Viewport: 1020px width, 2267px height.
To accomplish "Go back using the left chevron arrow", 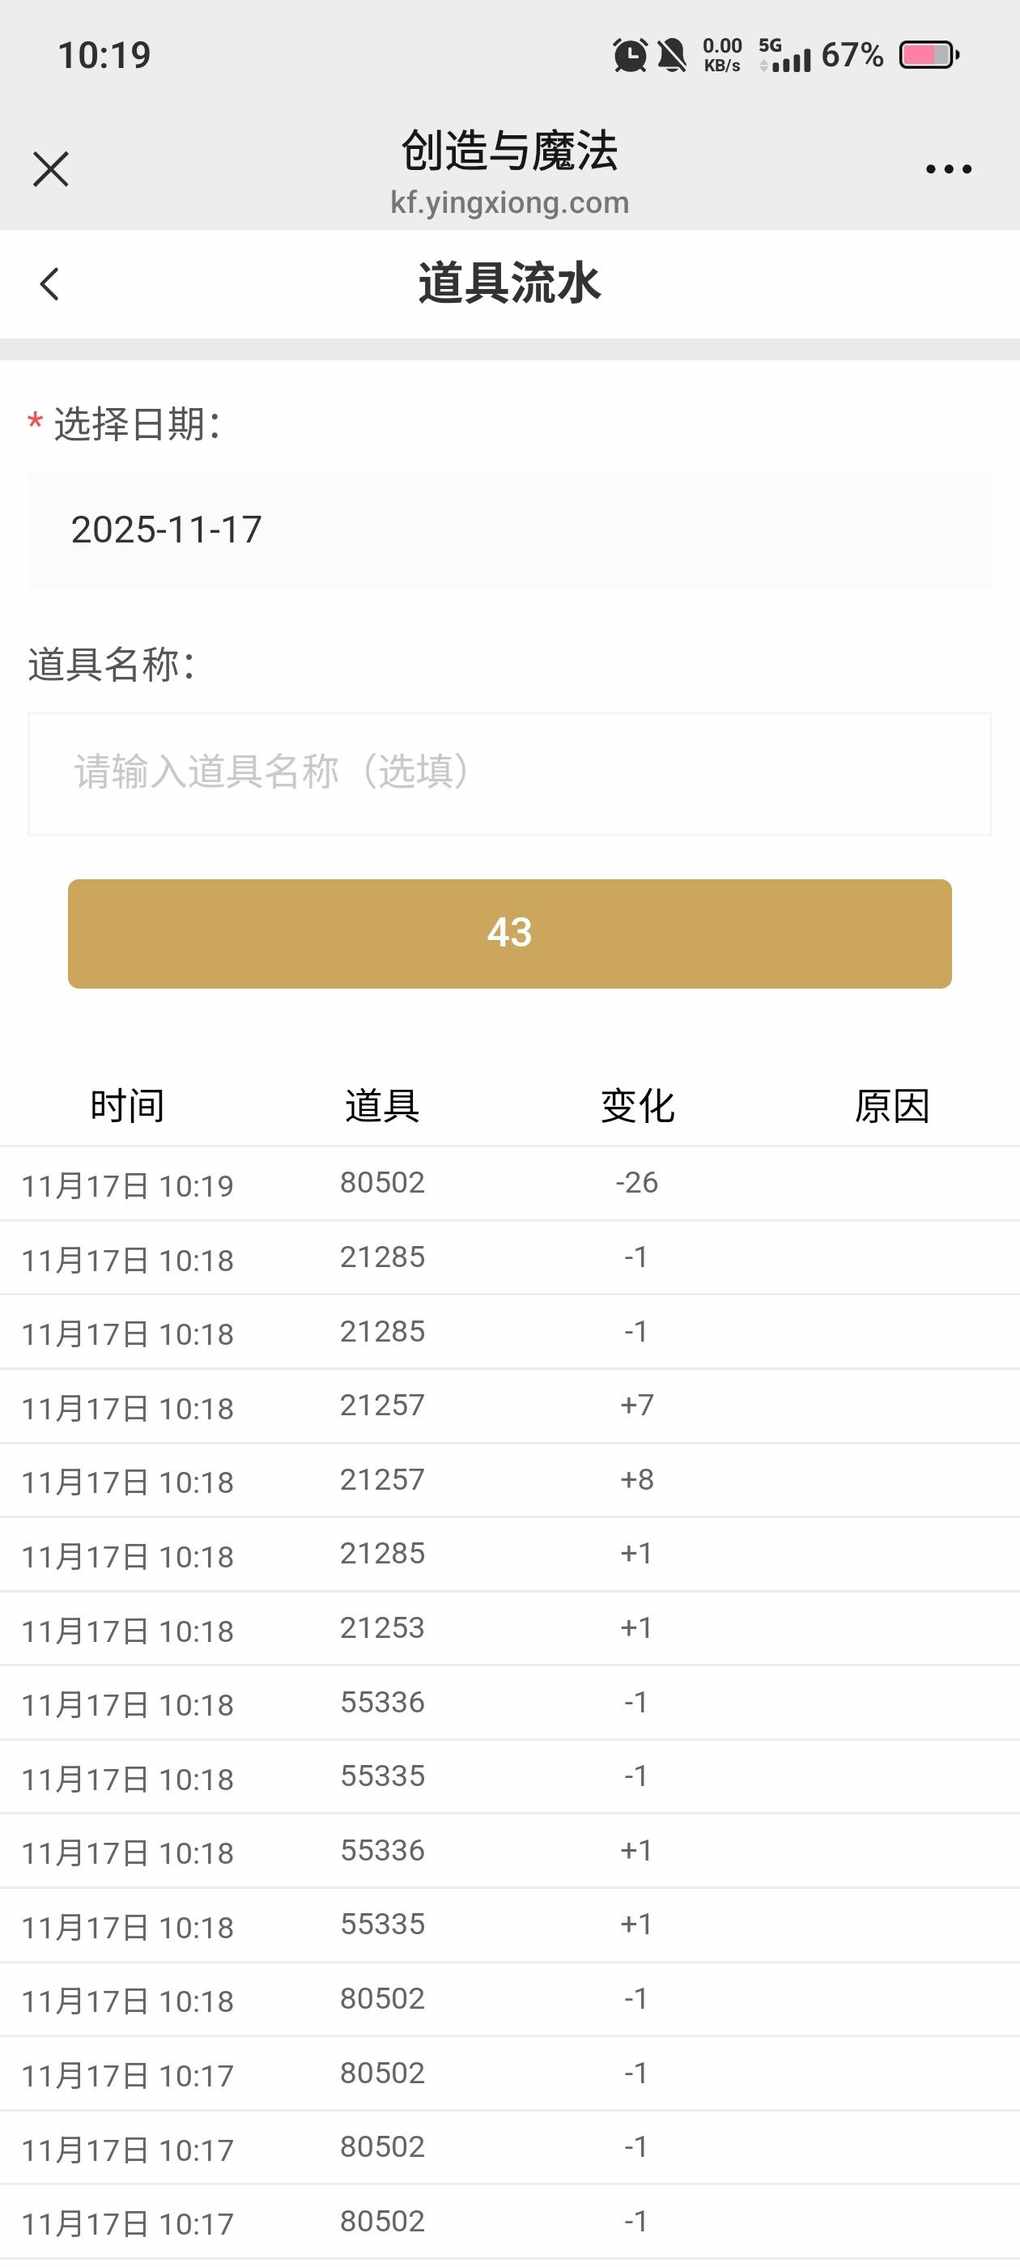I will [50, 284].
